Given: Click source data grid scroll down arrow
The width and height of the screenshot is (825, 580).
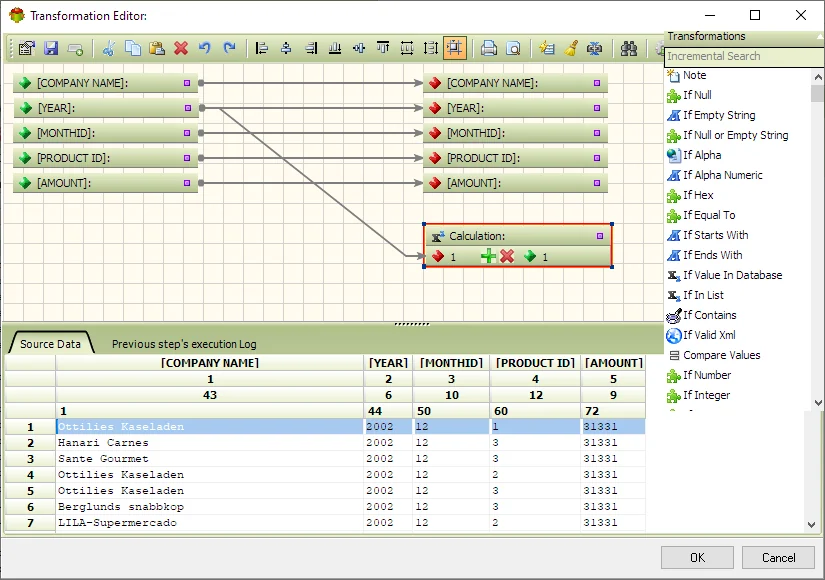Looking at the screenshot, I should [x=811, y=524].
